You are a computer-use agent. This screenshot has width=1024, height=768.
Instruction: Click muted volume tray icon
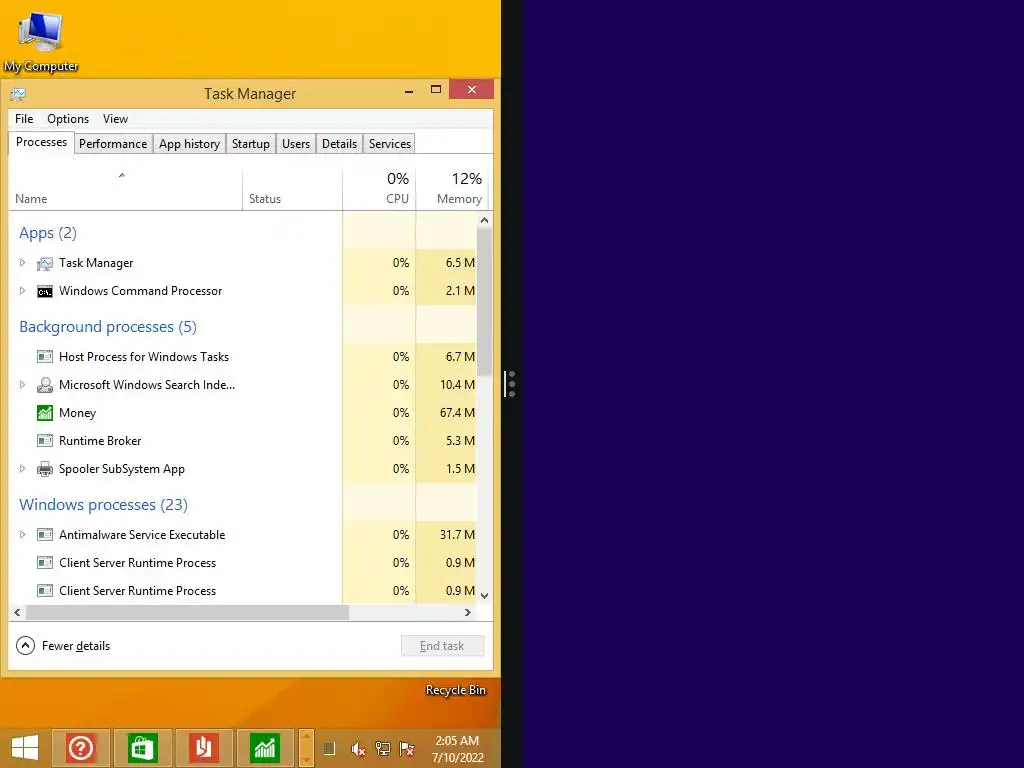[x=358, y=749]
